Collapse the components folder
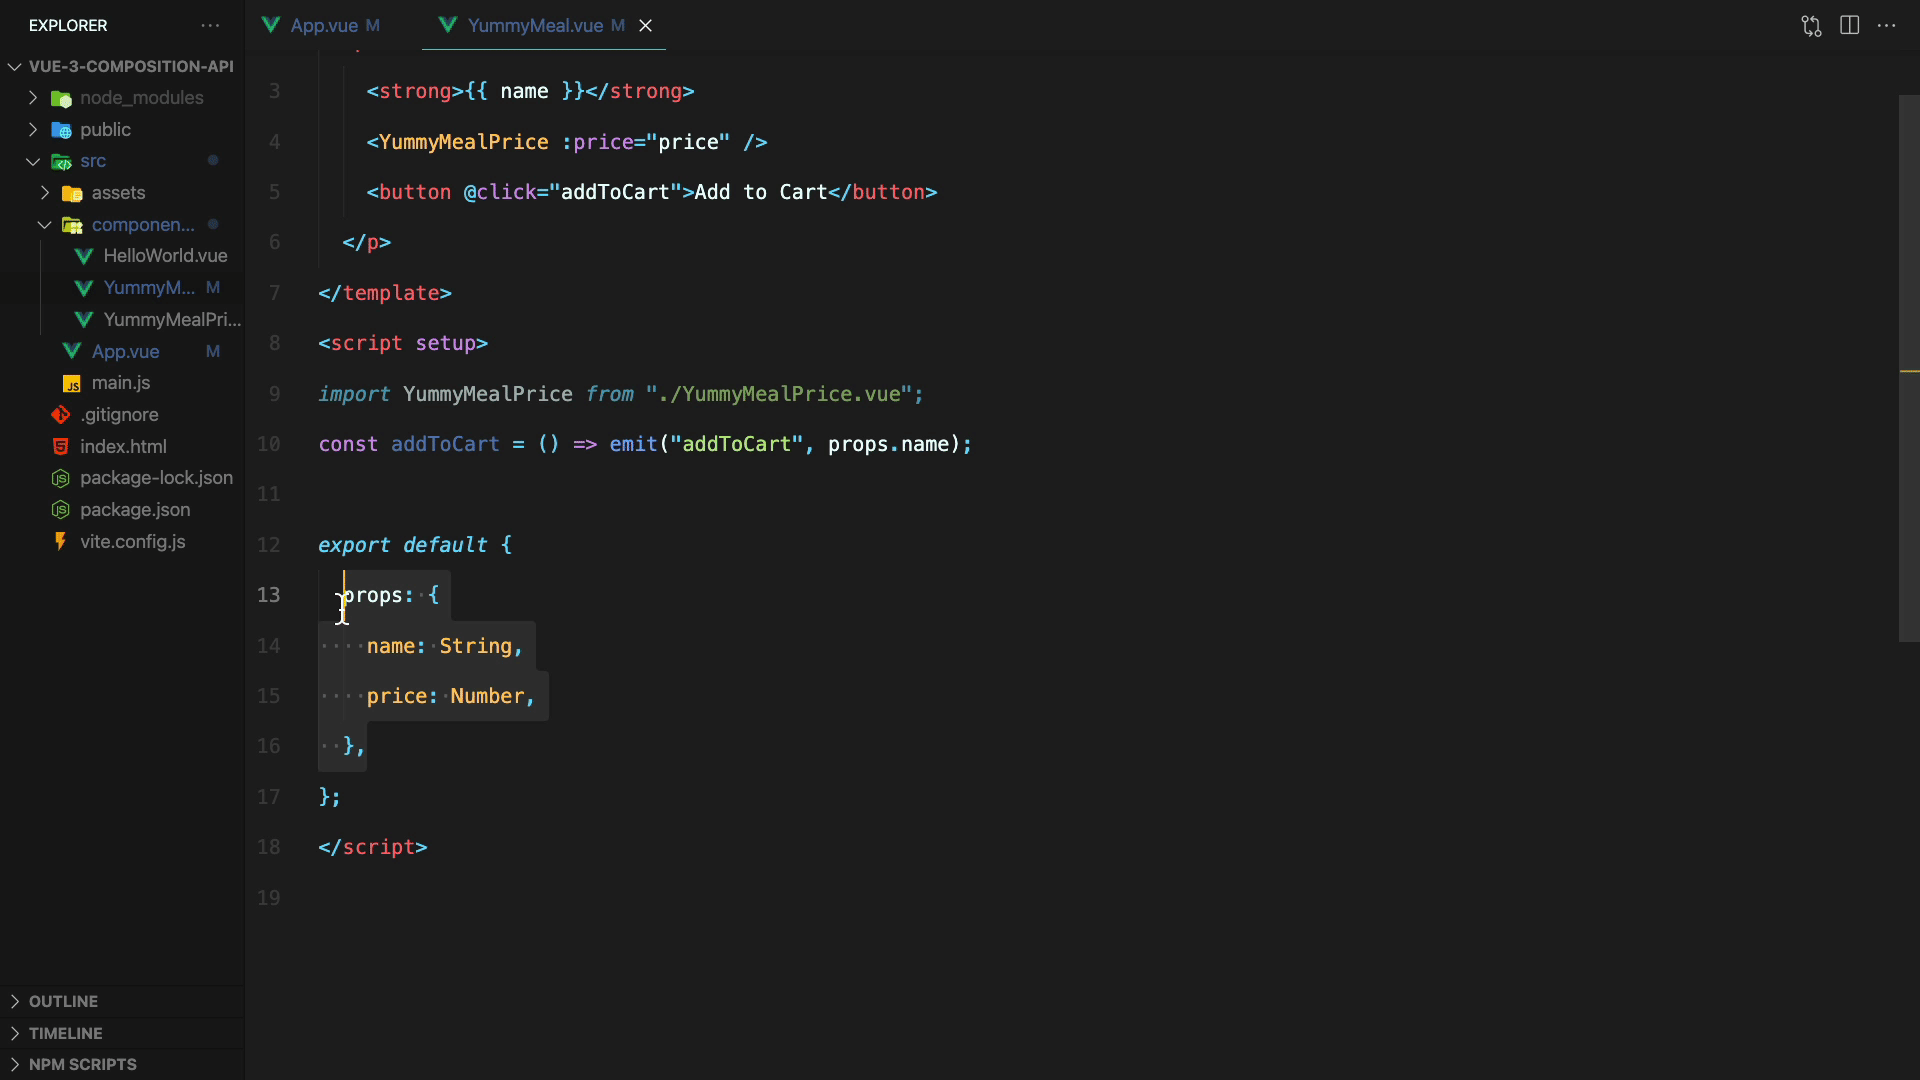1920x1080 pixels. pos(142,224)
